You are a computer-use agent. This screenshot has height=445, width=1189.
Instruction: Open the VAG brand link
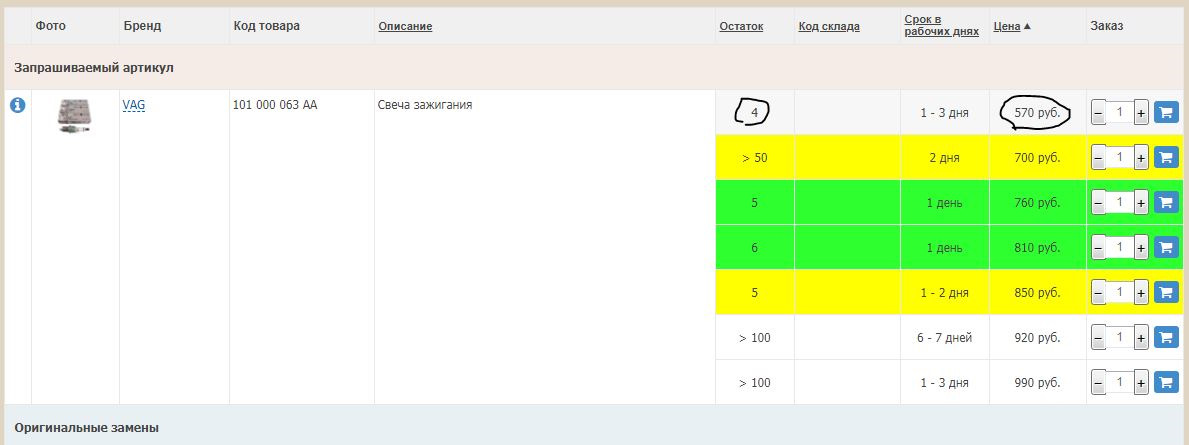click(133, 104)
